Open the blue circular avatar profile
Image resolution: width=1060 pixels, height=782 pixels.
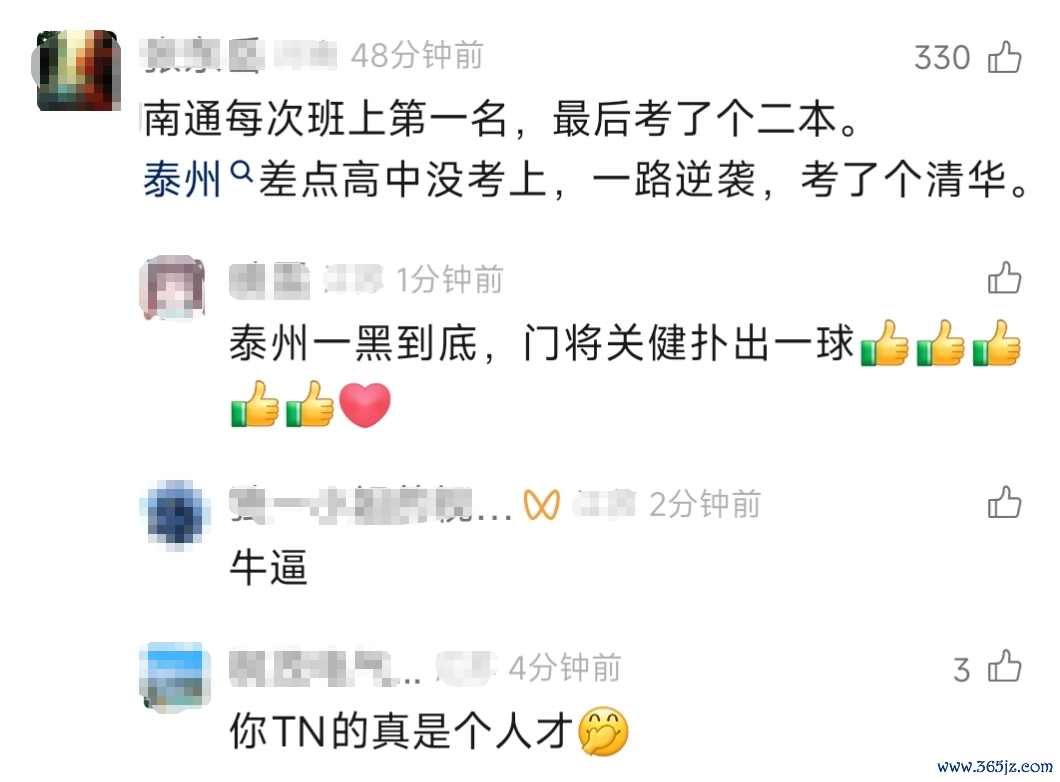(x=175, y=513)
